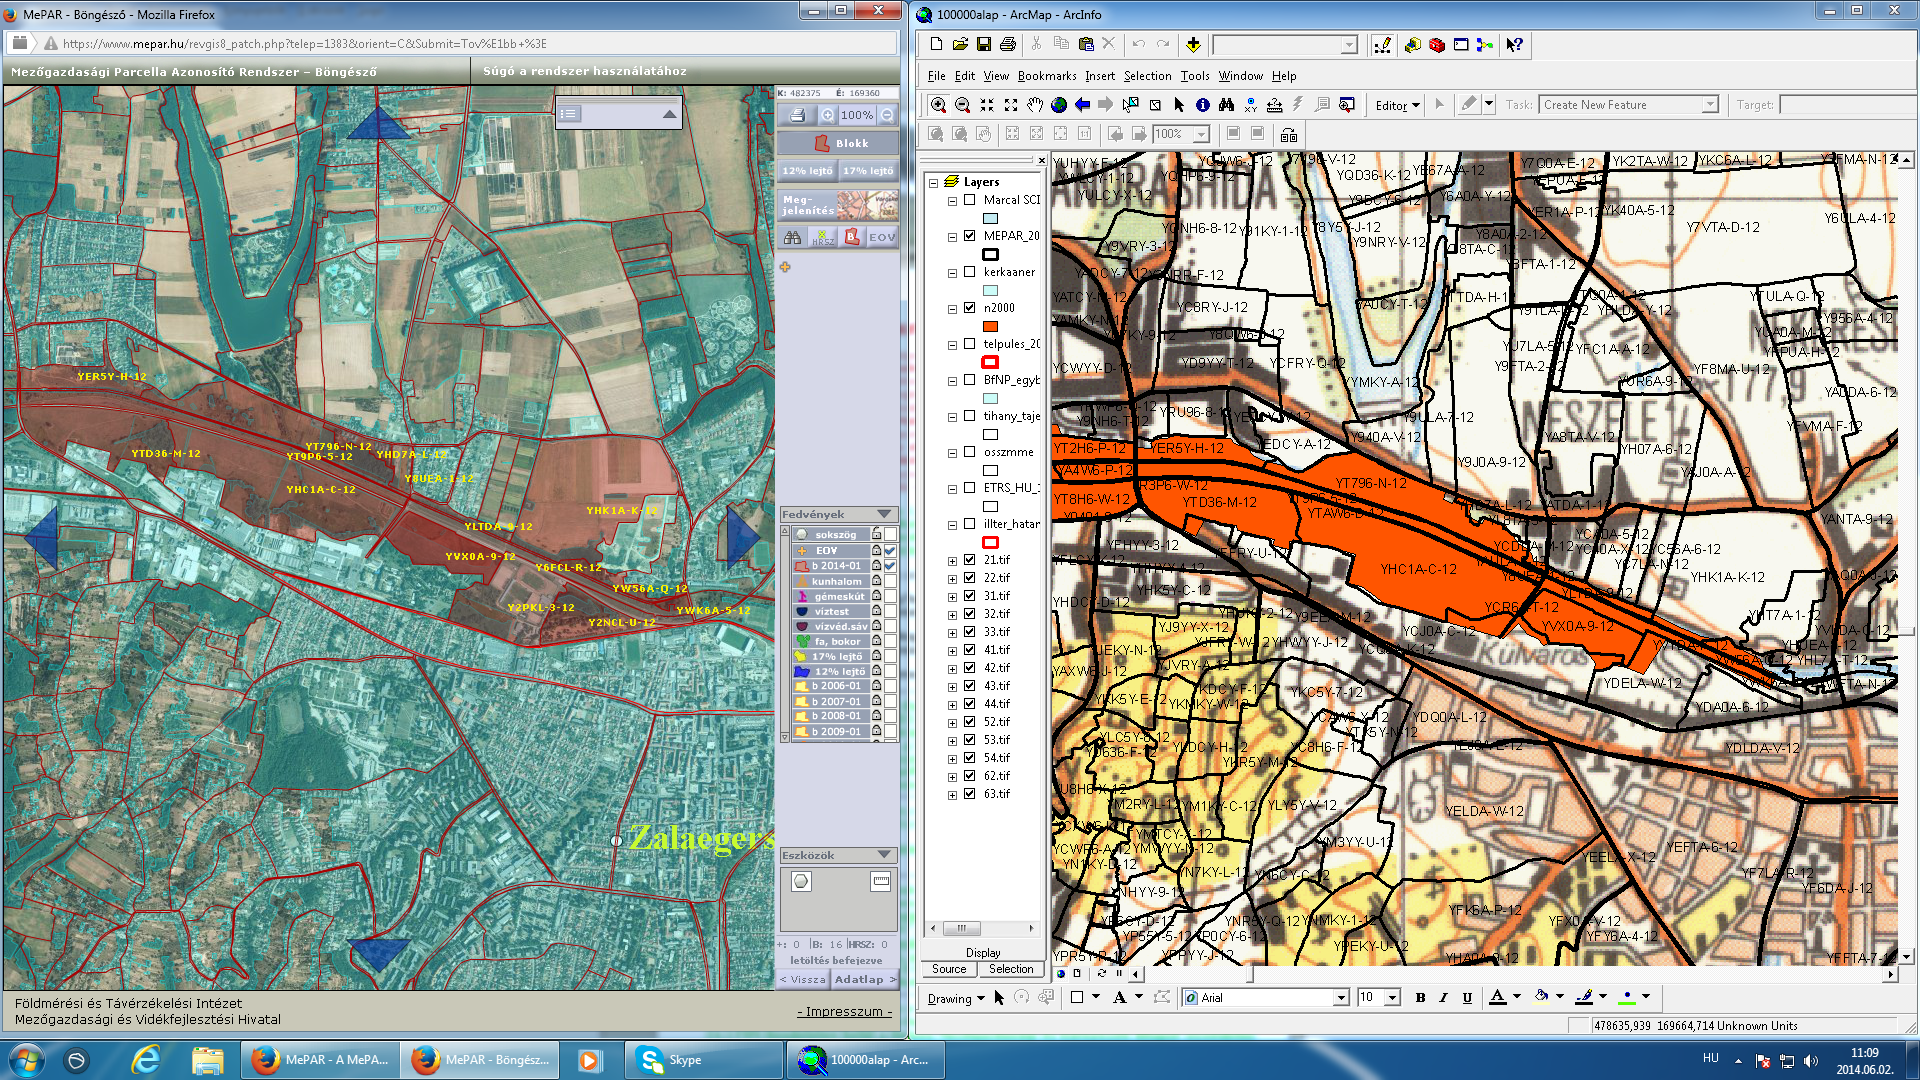
Task: Collapse the Fedvények panel arrow
Action: tap(884, 514)
